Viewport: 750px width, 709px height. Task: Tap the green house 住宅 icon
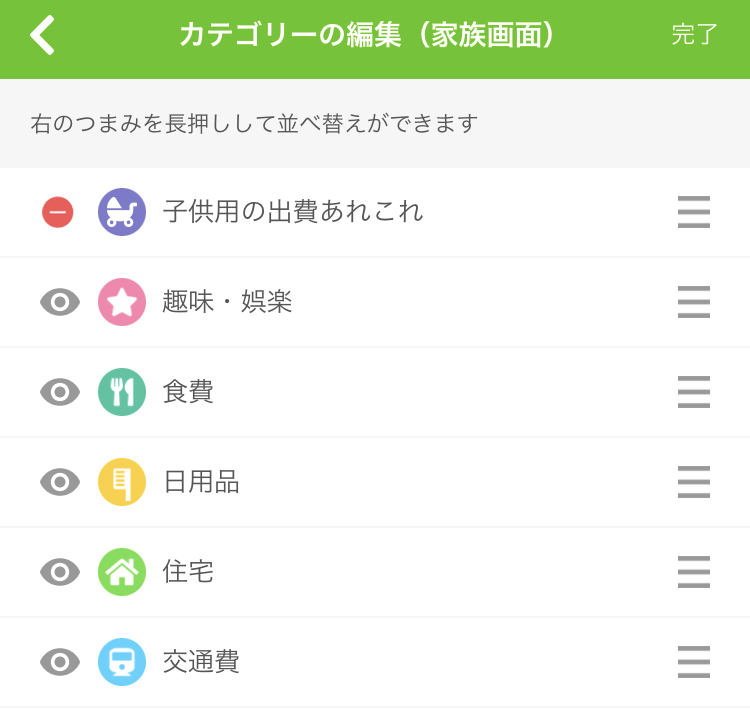122,572
